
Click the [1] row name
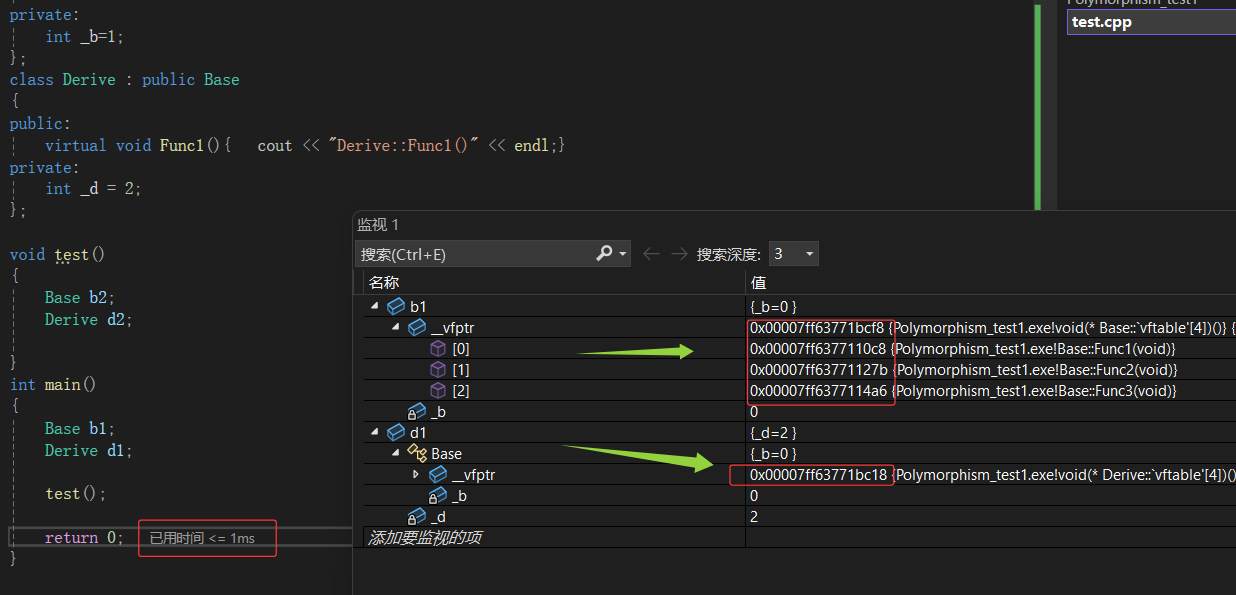pyautogui.click(x=461, y=369)
